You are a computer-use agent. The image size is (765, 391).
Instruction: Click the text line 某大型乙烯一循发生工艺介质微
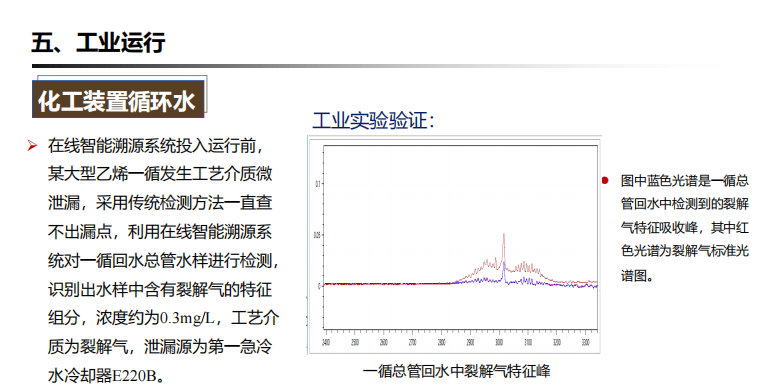coord(160,174)
